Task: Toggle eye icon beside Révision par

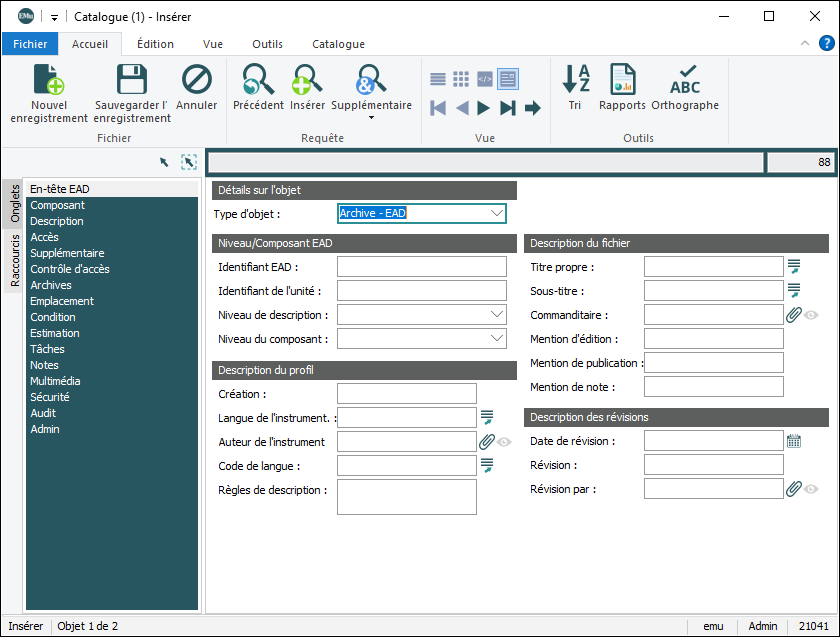Action: pos(812,489)
